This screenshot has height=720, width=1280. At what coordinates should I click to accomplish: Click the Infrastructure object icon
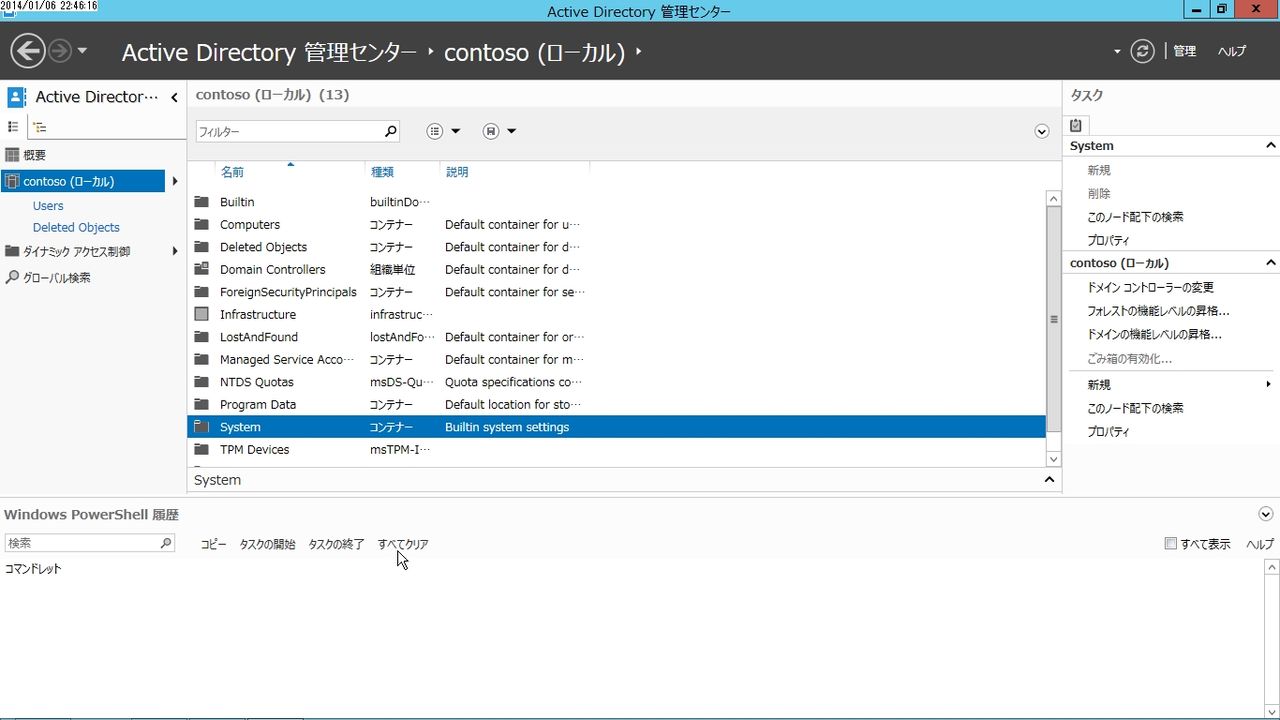click(x=201, y=314)
